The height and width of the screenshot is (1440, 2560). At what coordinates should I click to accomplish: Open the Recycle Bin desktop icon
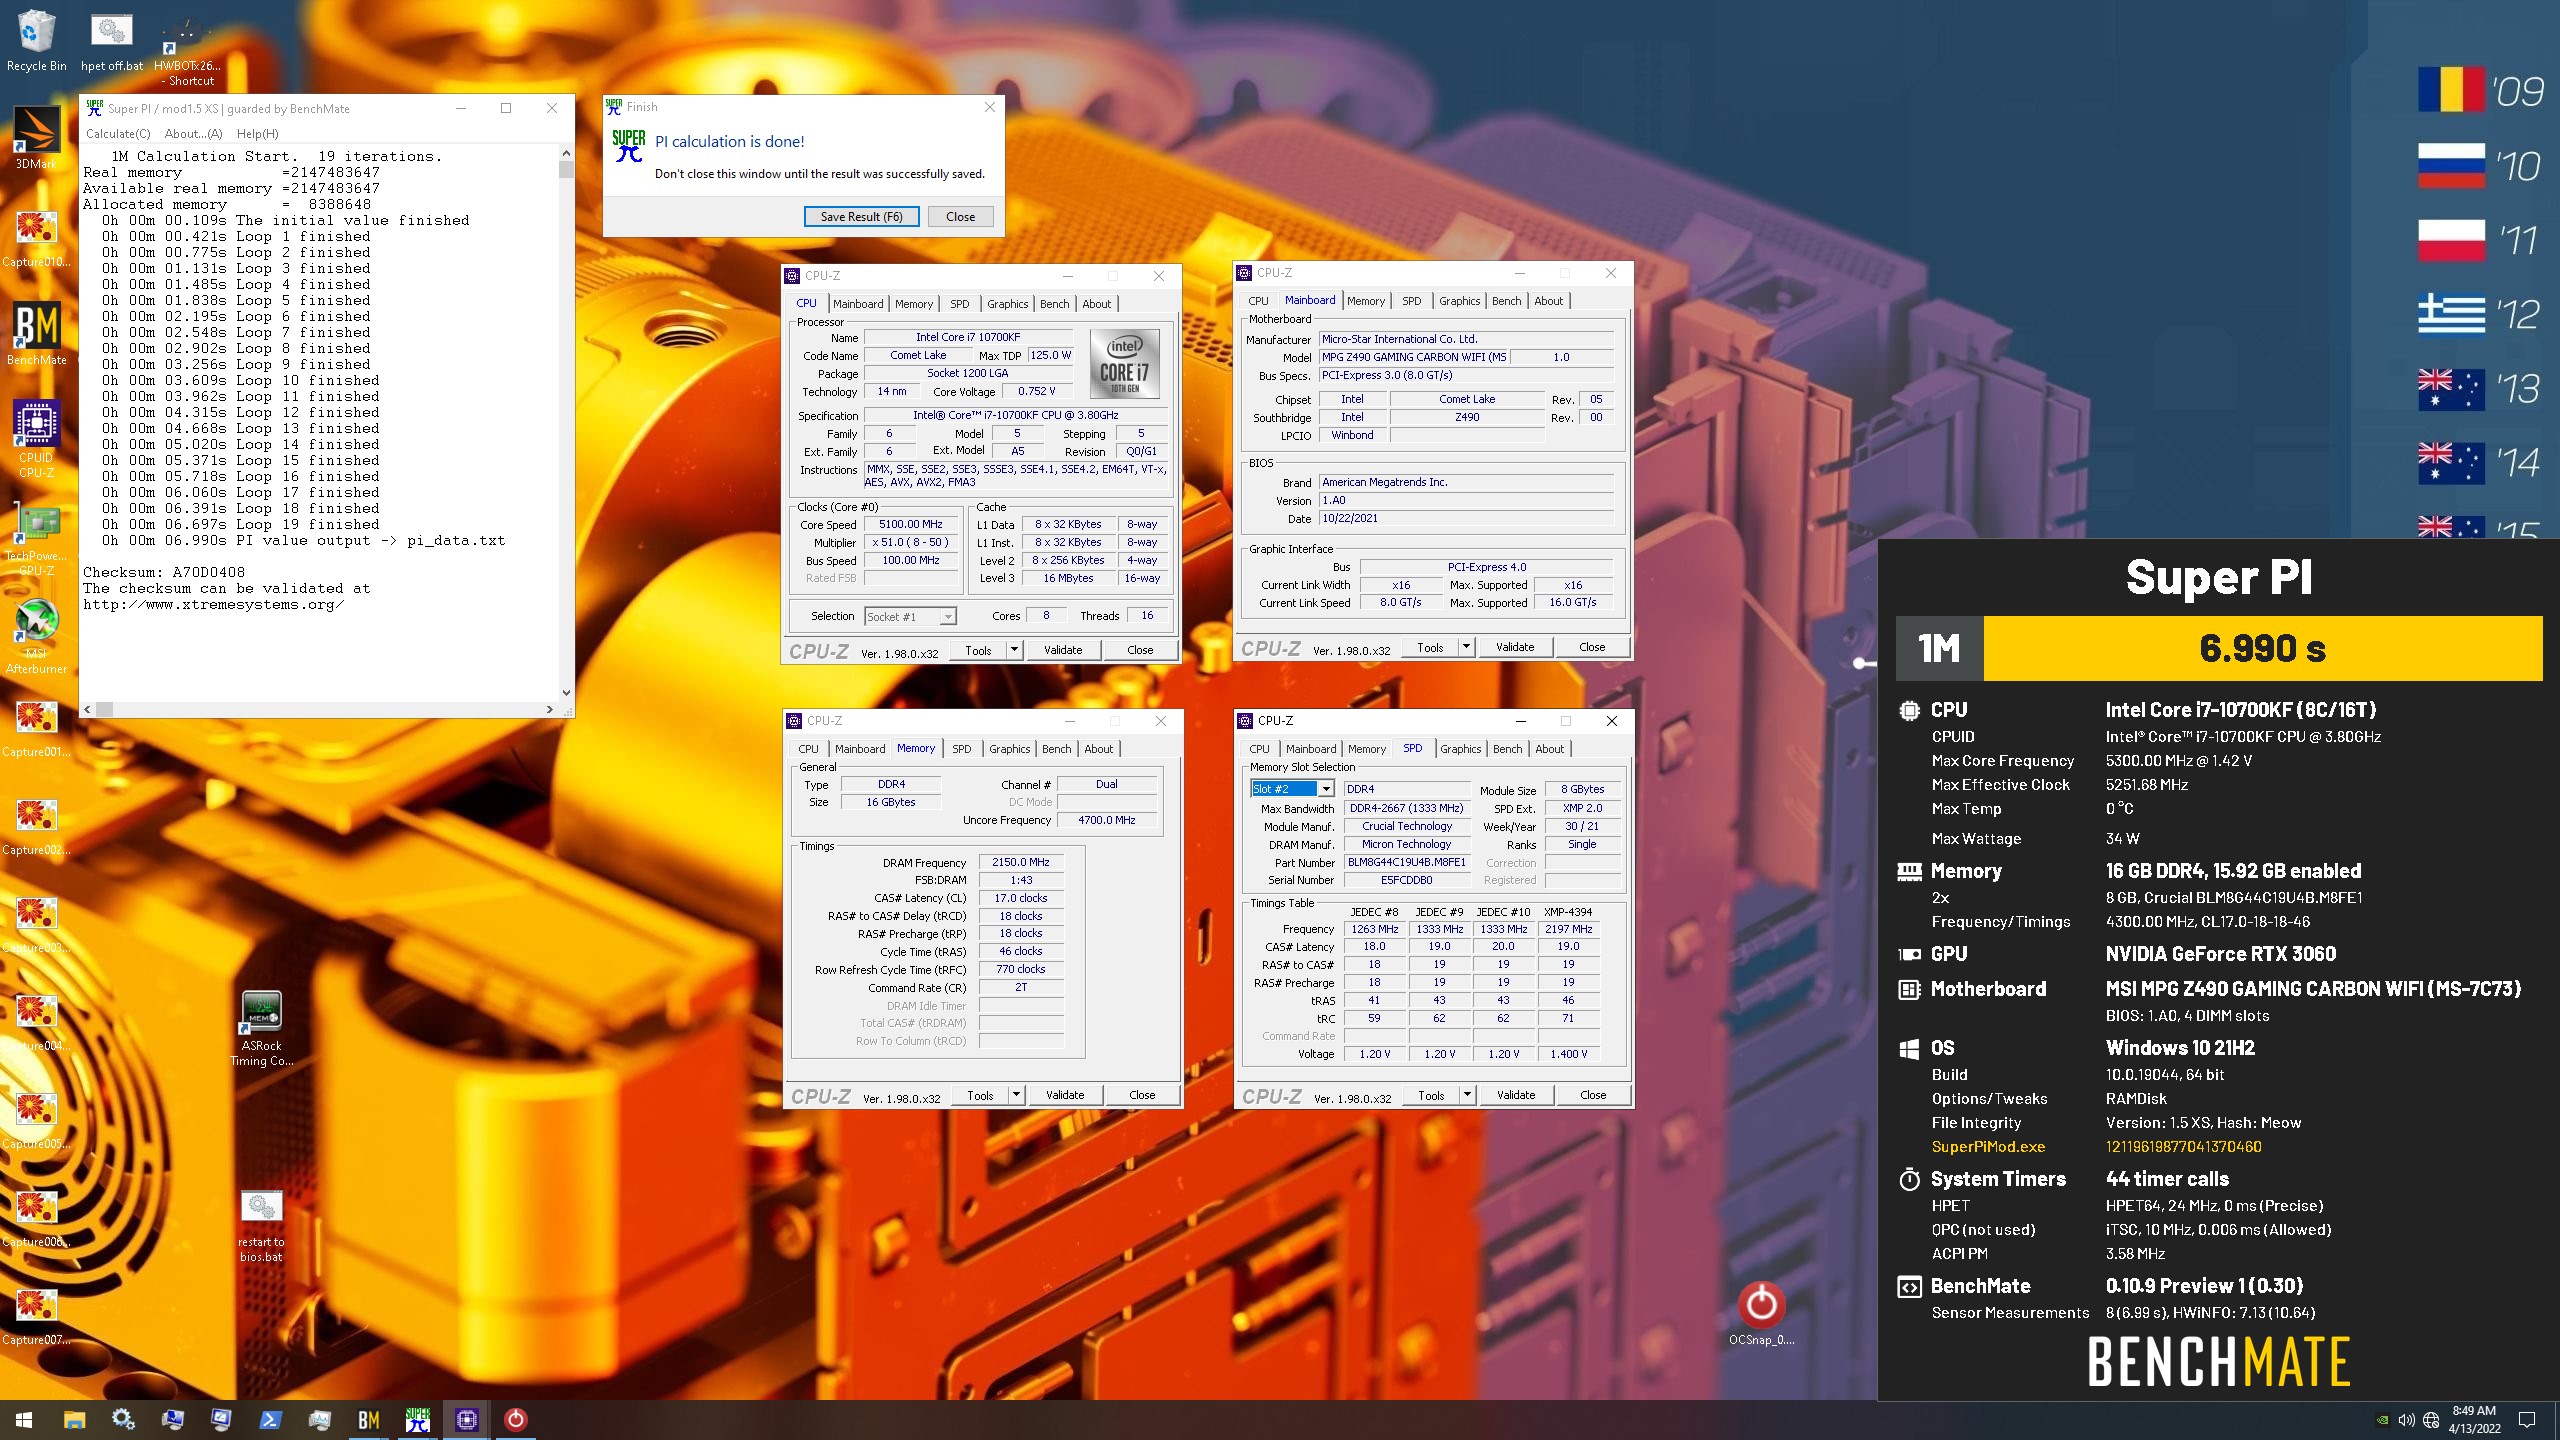[x=36, y=41]
